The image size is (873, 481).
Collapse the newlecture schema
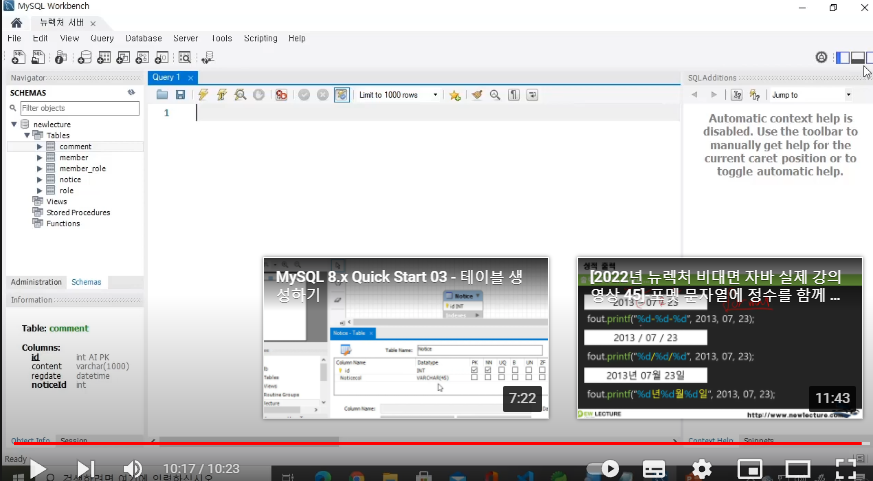pos(14,124)
